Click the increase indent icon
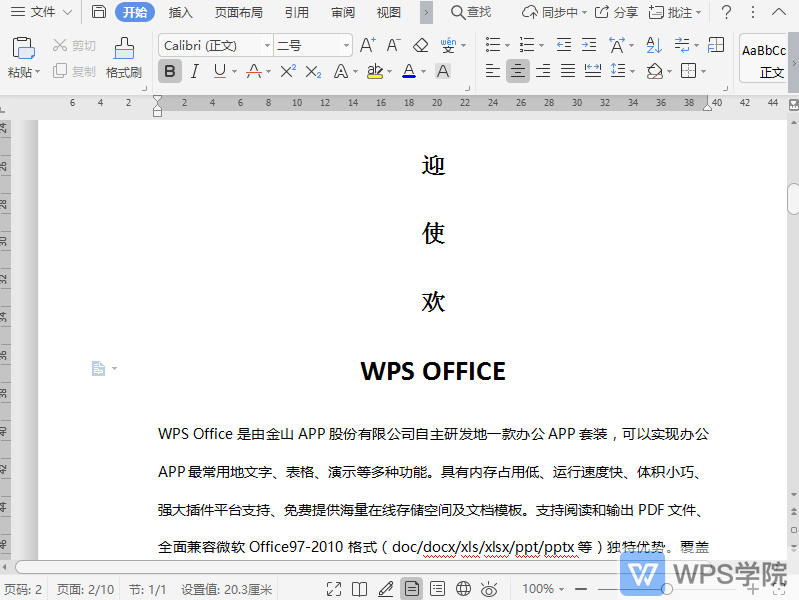Viewport: 799px width, 600px height. coord(590,46)
